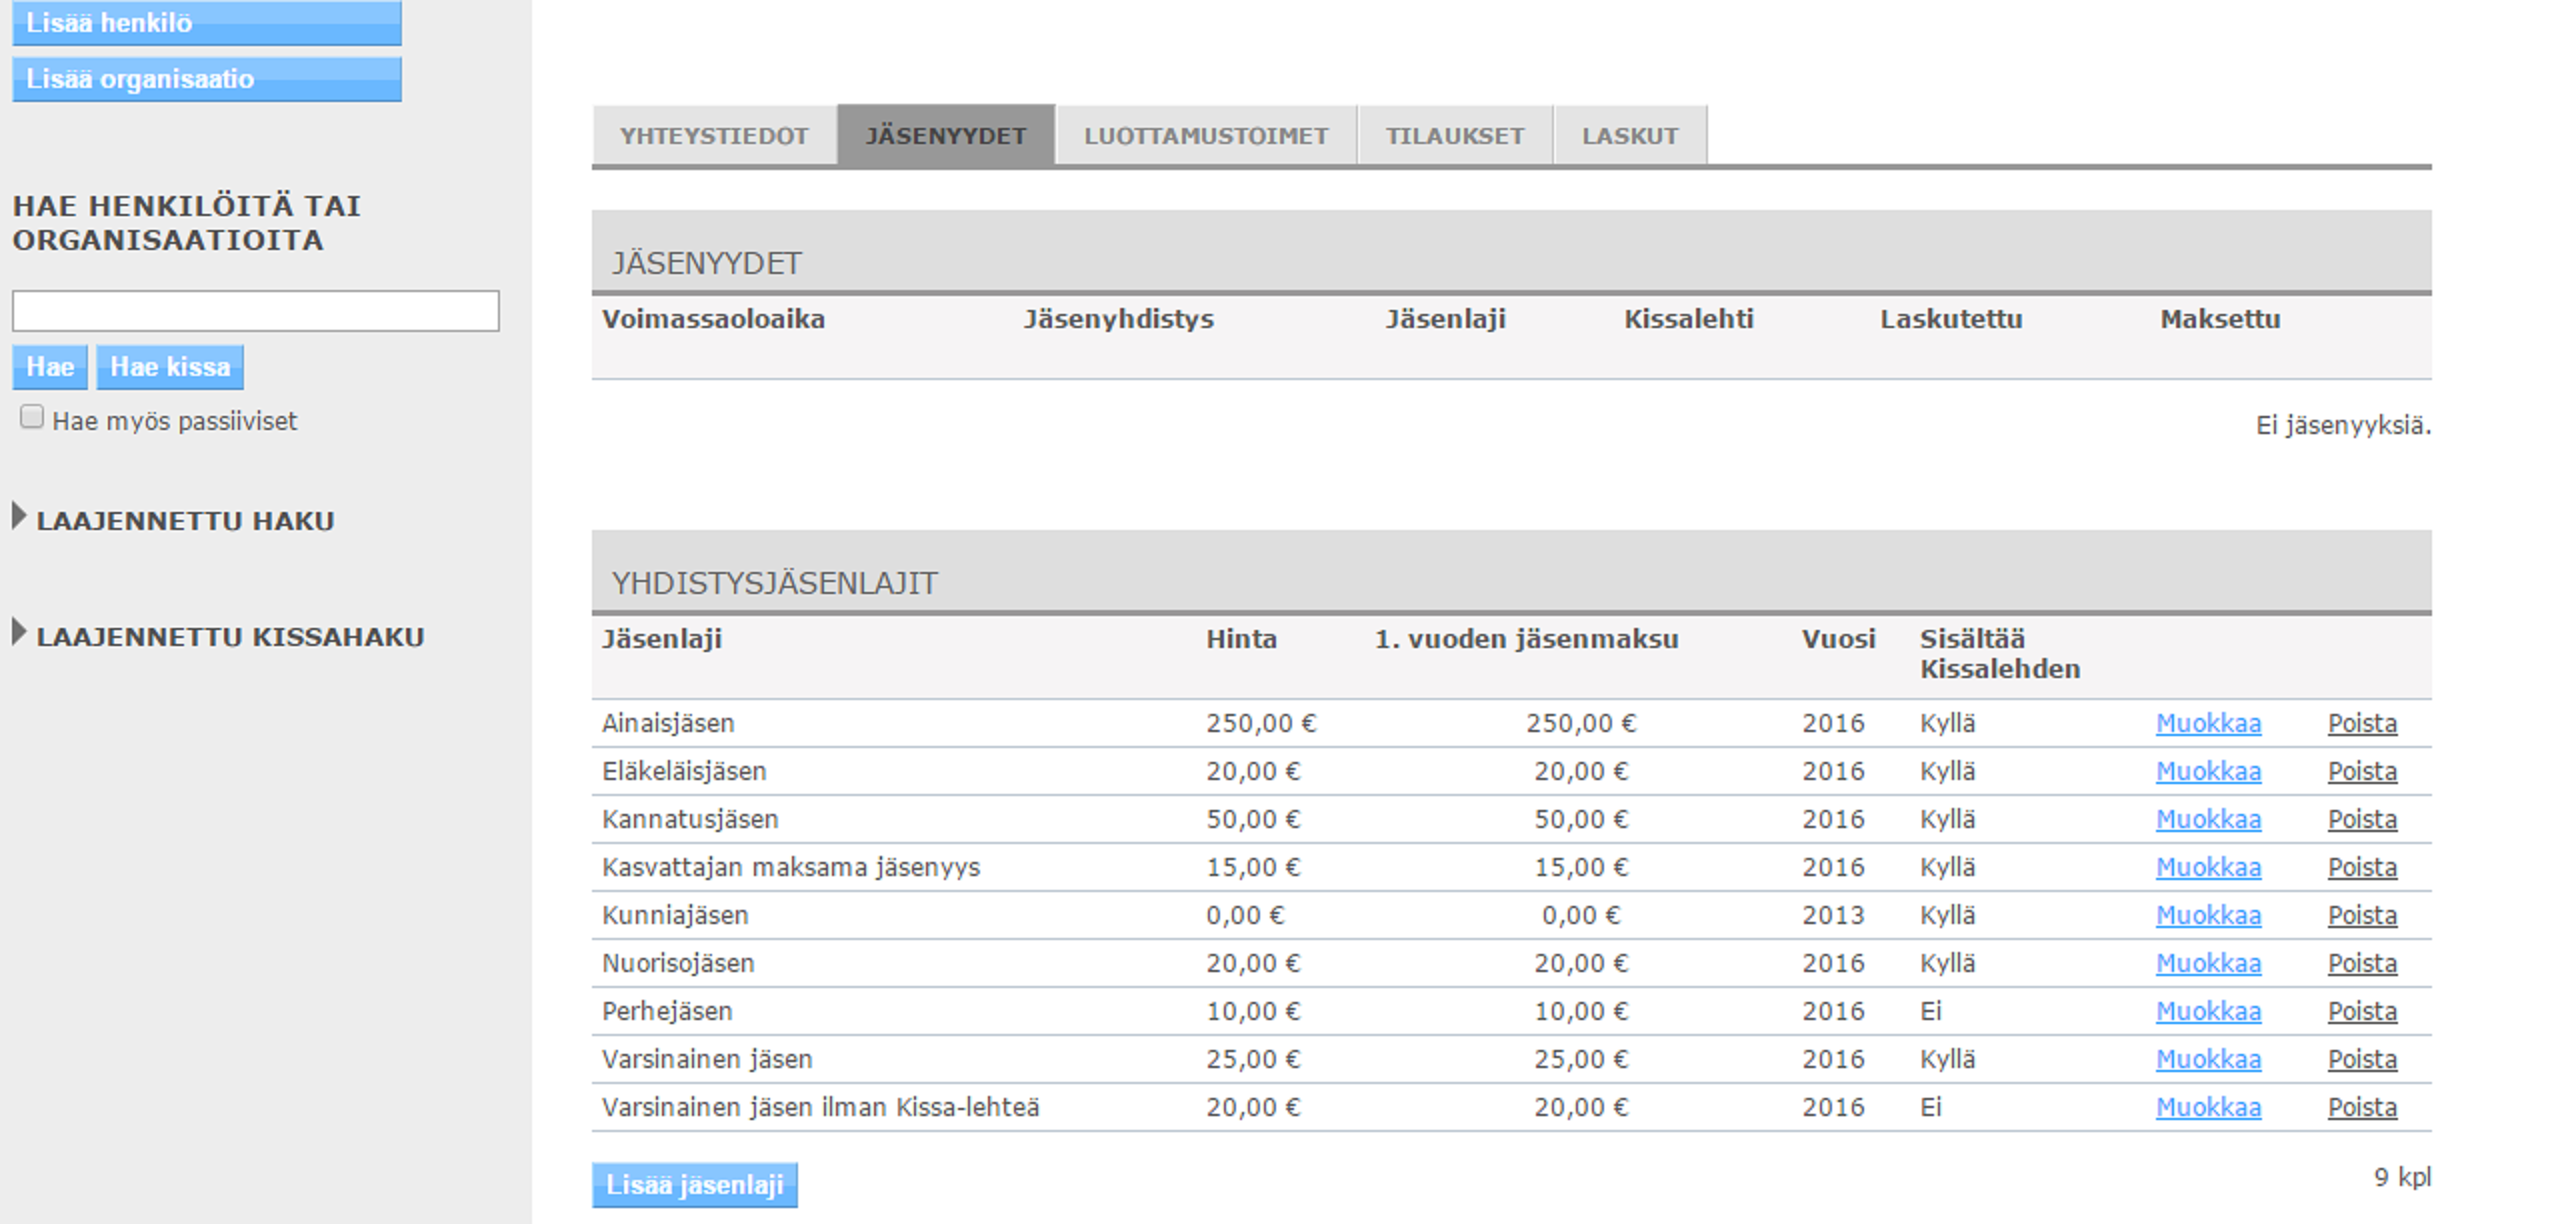Click the Nuorisojäsen row name
The image size is (2554, 1224).
tap(678, 963)
